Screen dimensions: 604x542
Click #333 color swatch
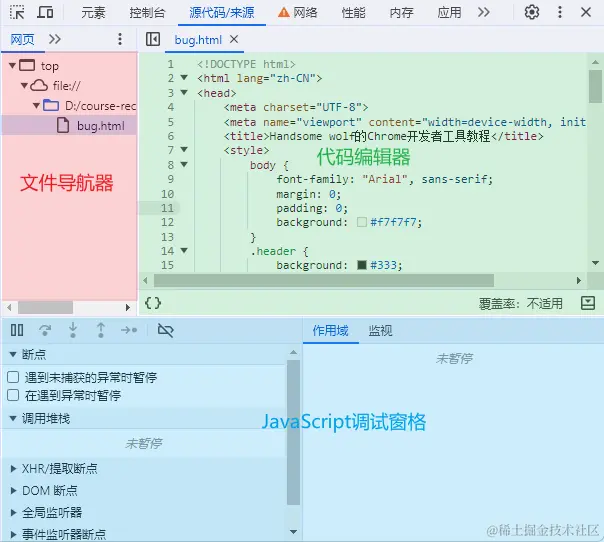(362, 265)
